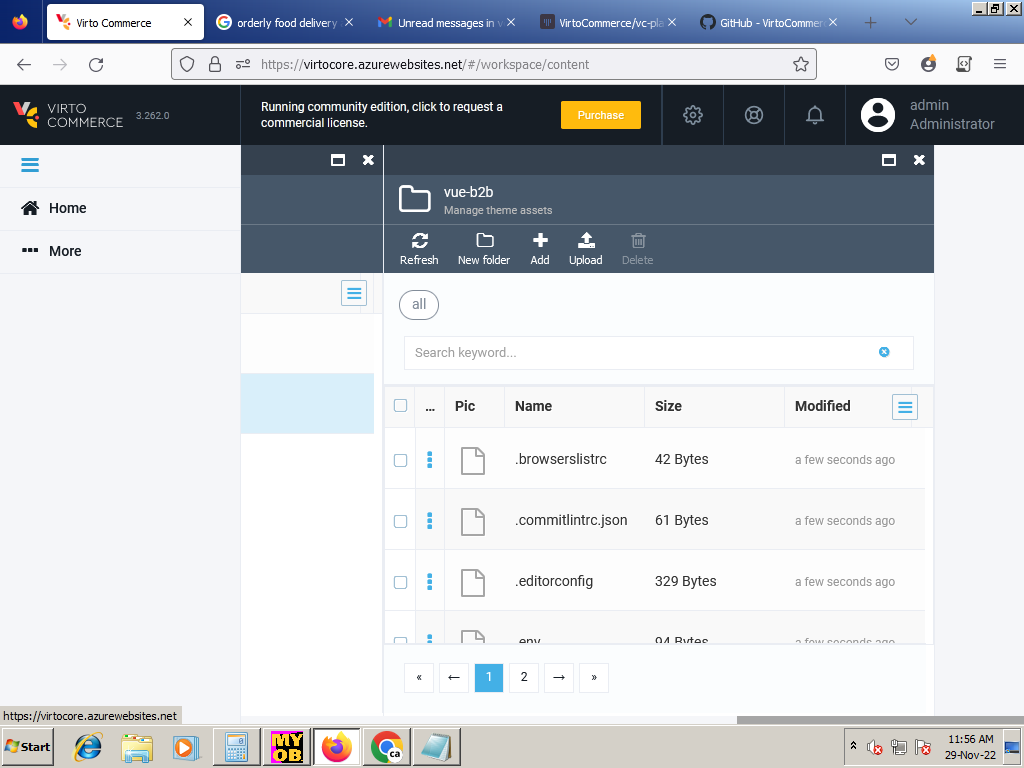
Task: Check the .browserslistrc file checkbox
Action: coord(401,460)
